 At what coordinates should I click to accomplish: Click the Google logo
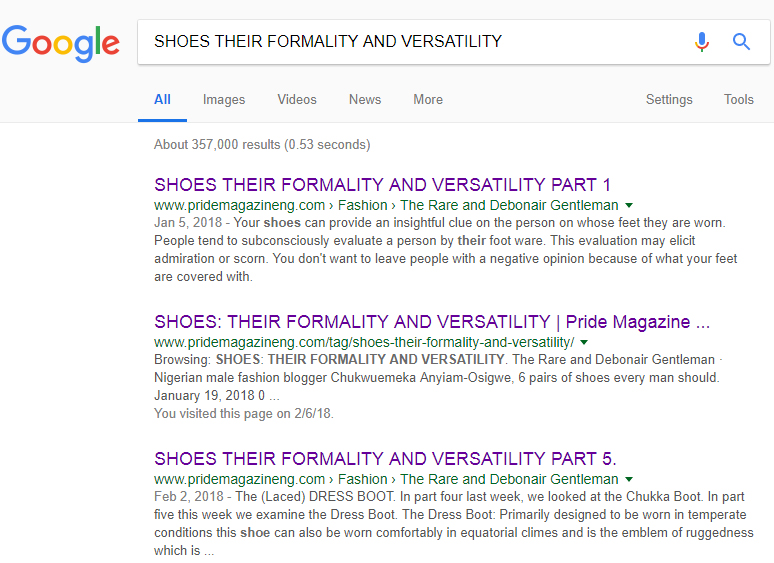pyautogui.click(x=61, y=42)
